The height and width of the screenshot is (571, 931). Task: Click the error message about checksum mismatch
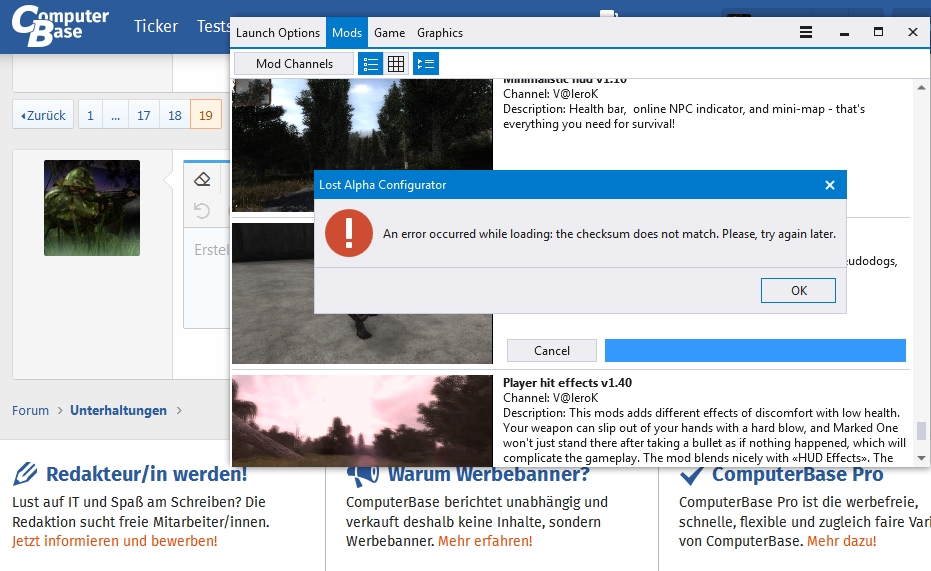click(x=609, y=234)
